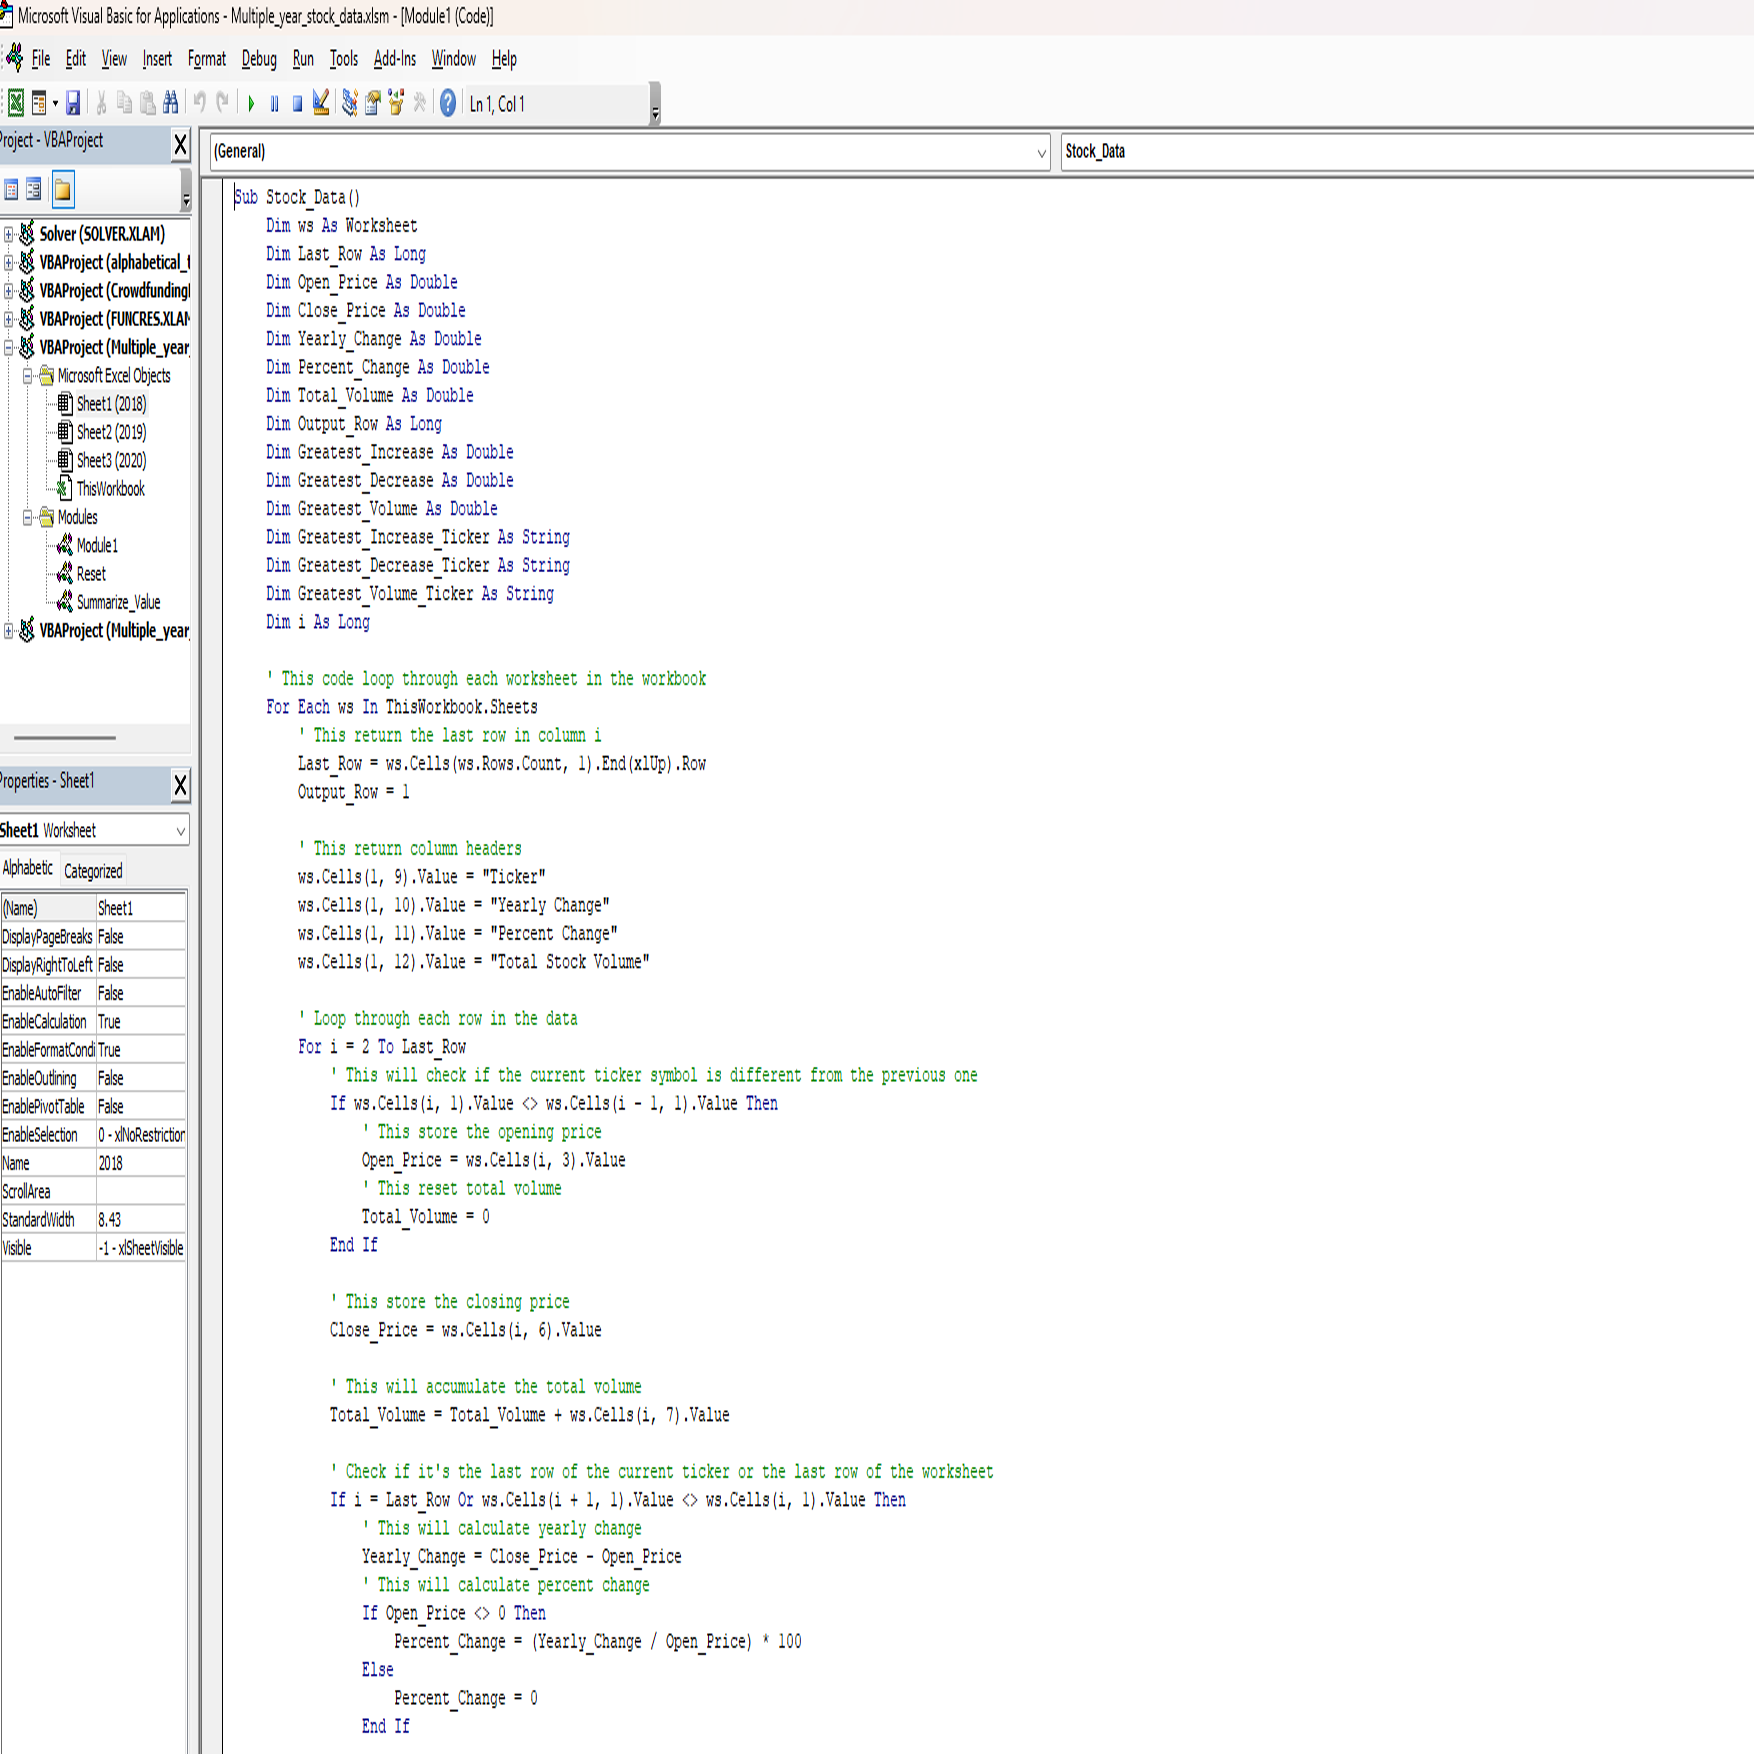Switch to Categorized properties tab
Image resolution: width=1754 pixels, height=1754 pixels.
point(93,871)
